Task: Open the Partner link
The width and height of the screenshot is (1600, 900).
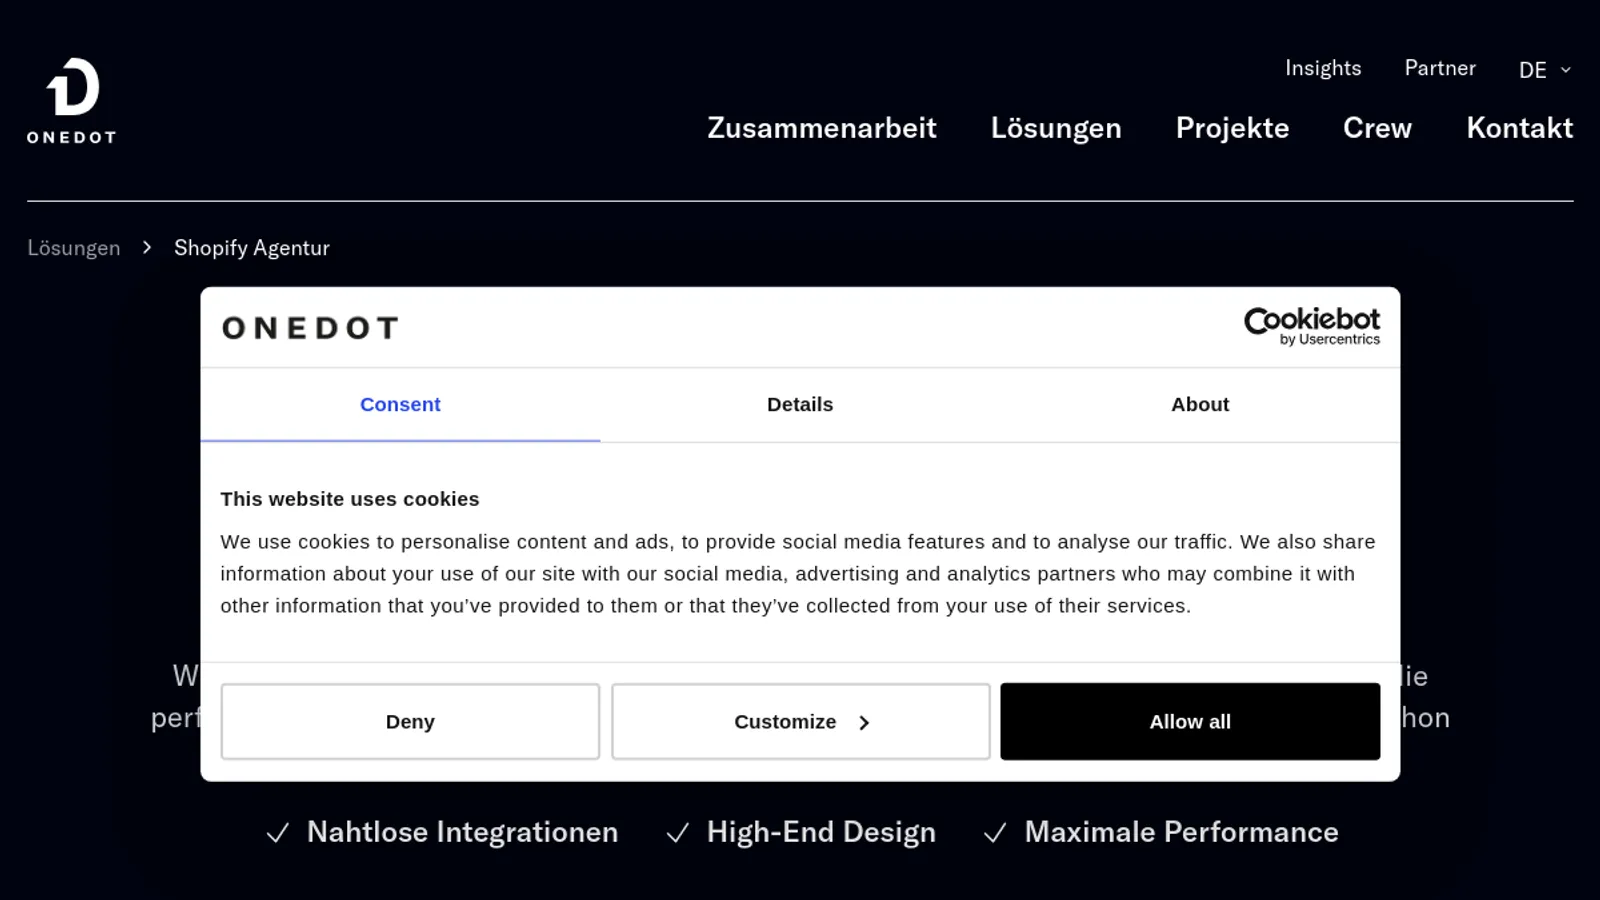Action: (x=1440, y=68)
